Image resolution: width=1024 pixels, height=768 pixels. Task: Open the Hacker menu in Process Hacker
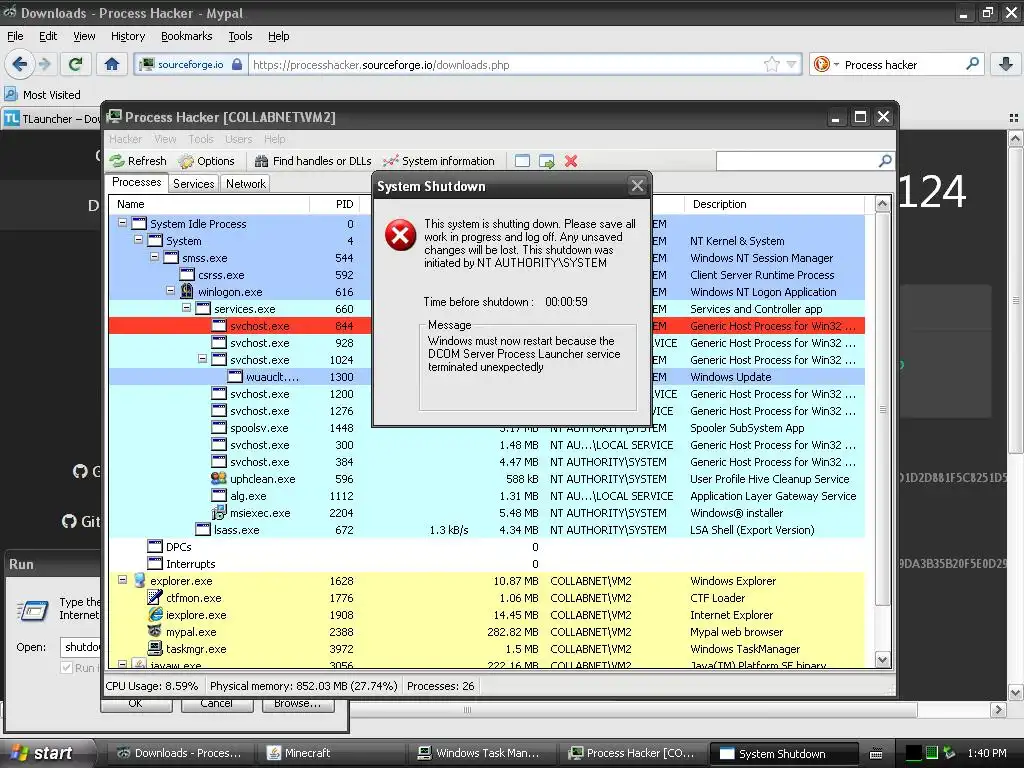pyautogui.click(x=125, y=139)
